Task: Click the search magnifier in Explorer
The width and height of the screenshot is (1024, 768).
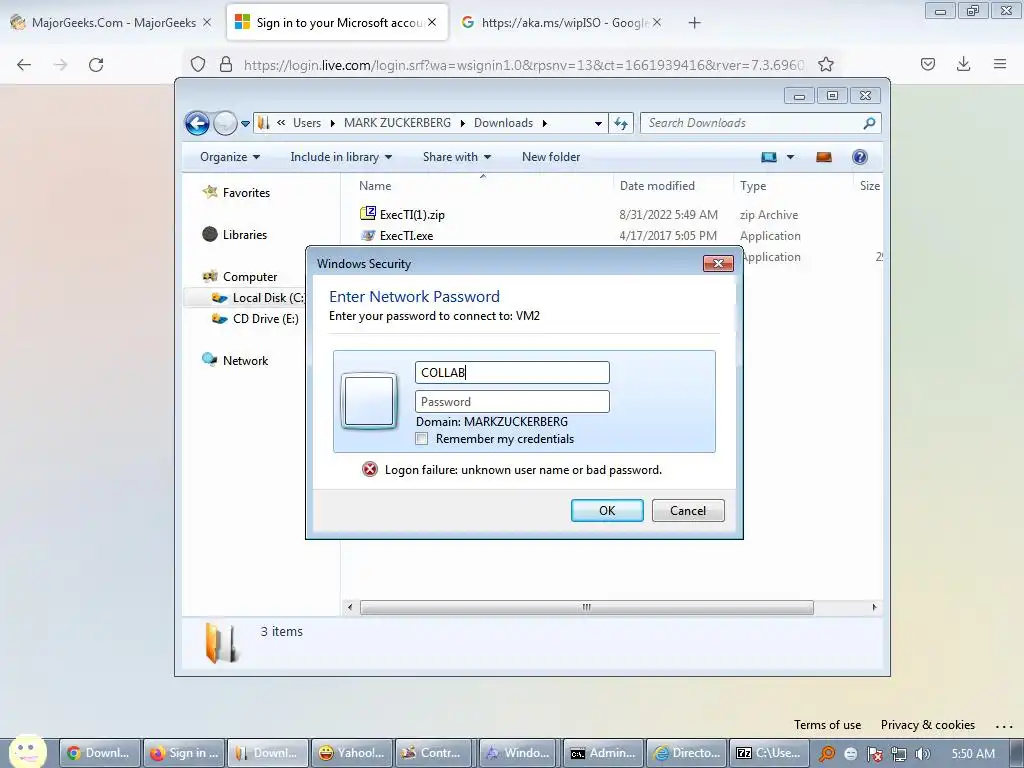Action: tap(869, 123)
